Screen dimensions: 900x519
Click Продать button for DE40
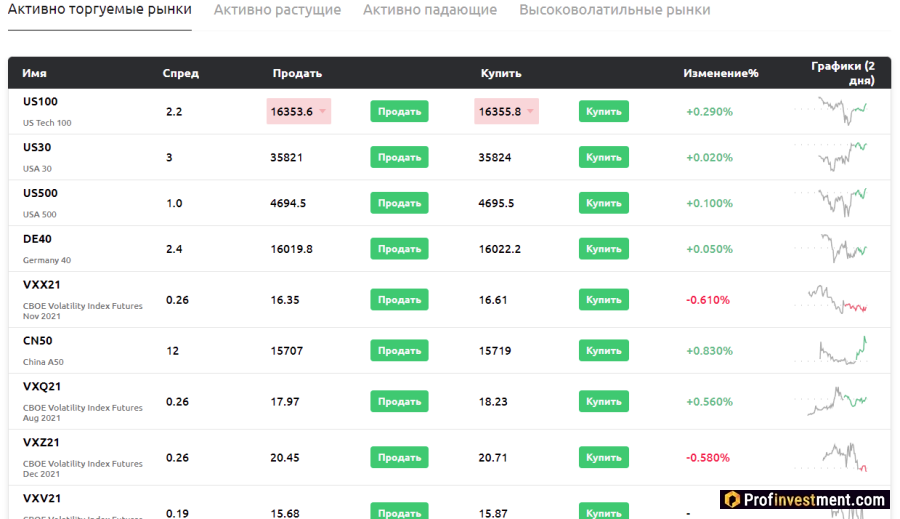click(399, 249)
